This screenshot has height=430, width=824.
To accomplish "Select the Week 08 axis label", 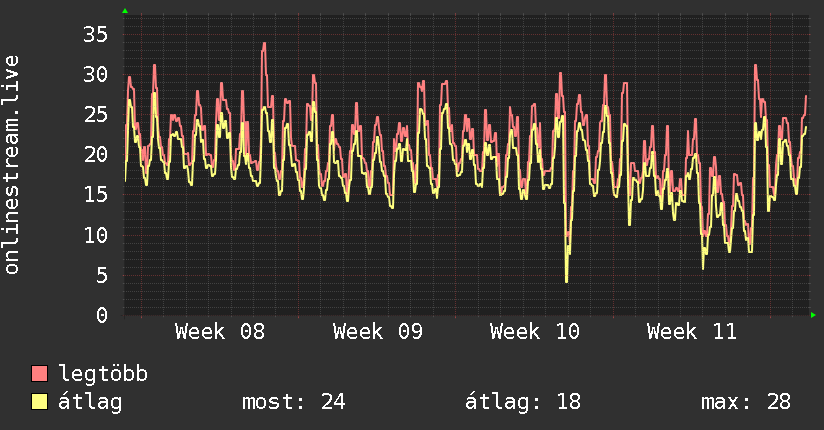I will pyautogui.click(x=220, y=332).
